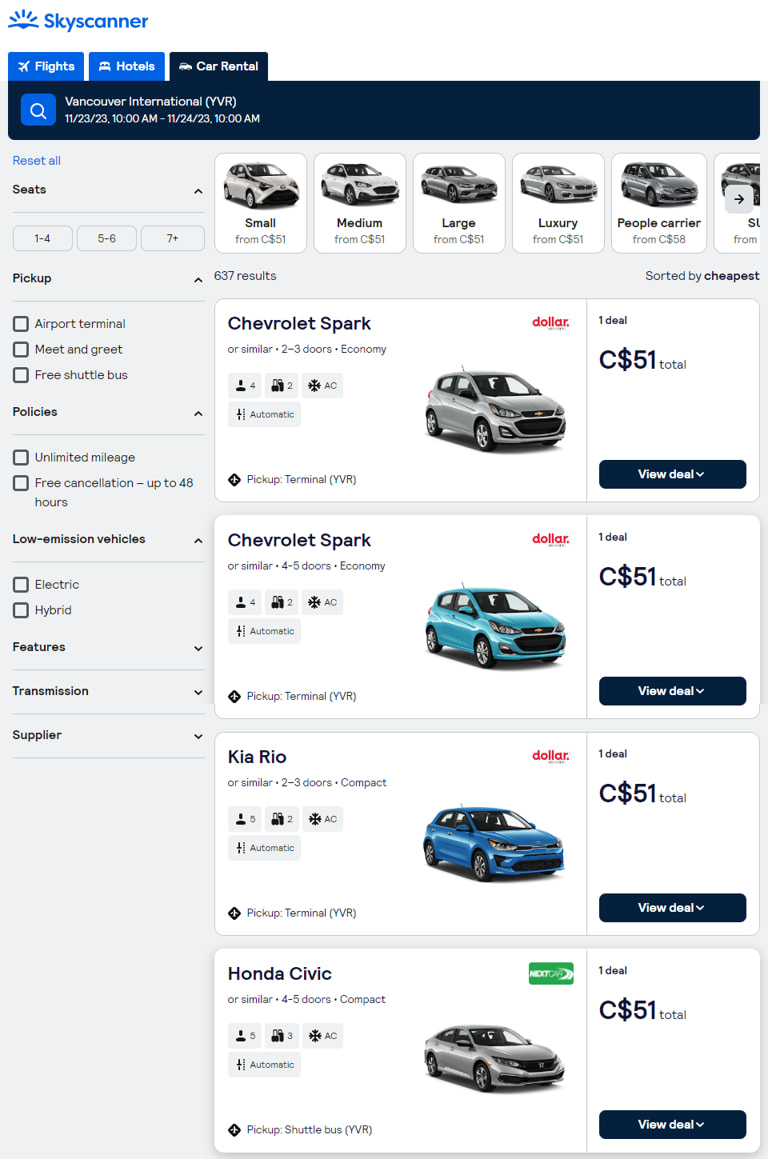Check the Meet and greet filter
This screenshot has width=768, height=1159.
click(x=21, y=350)
